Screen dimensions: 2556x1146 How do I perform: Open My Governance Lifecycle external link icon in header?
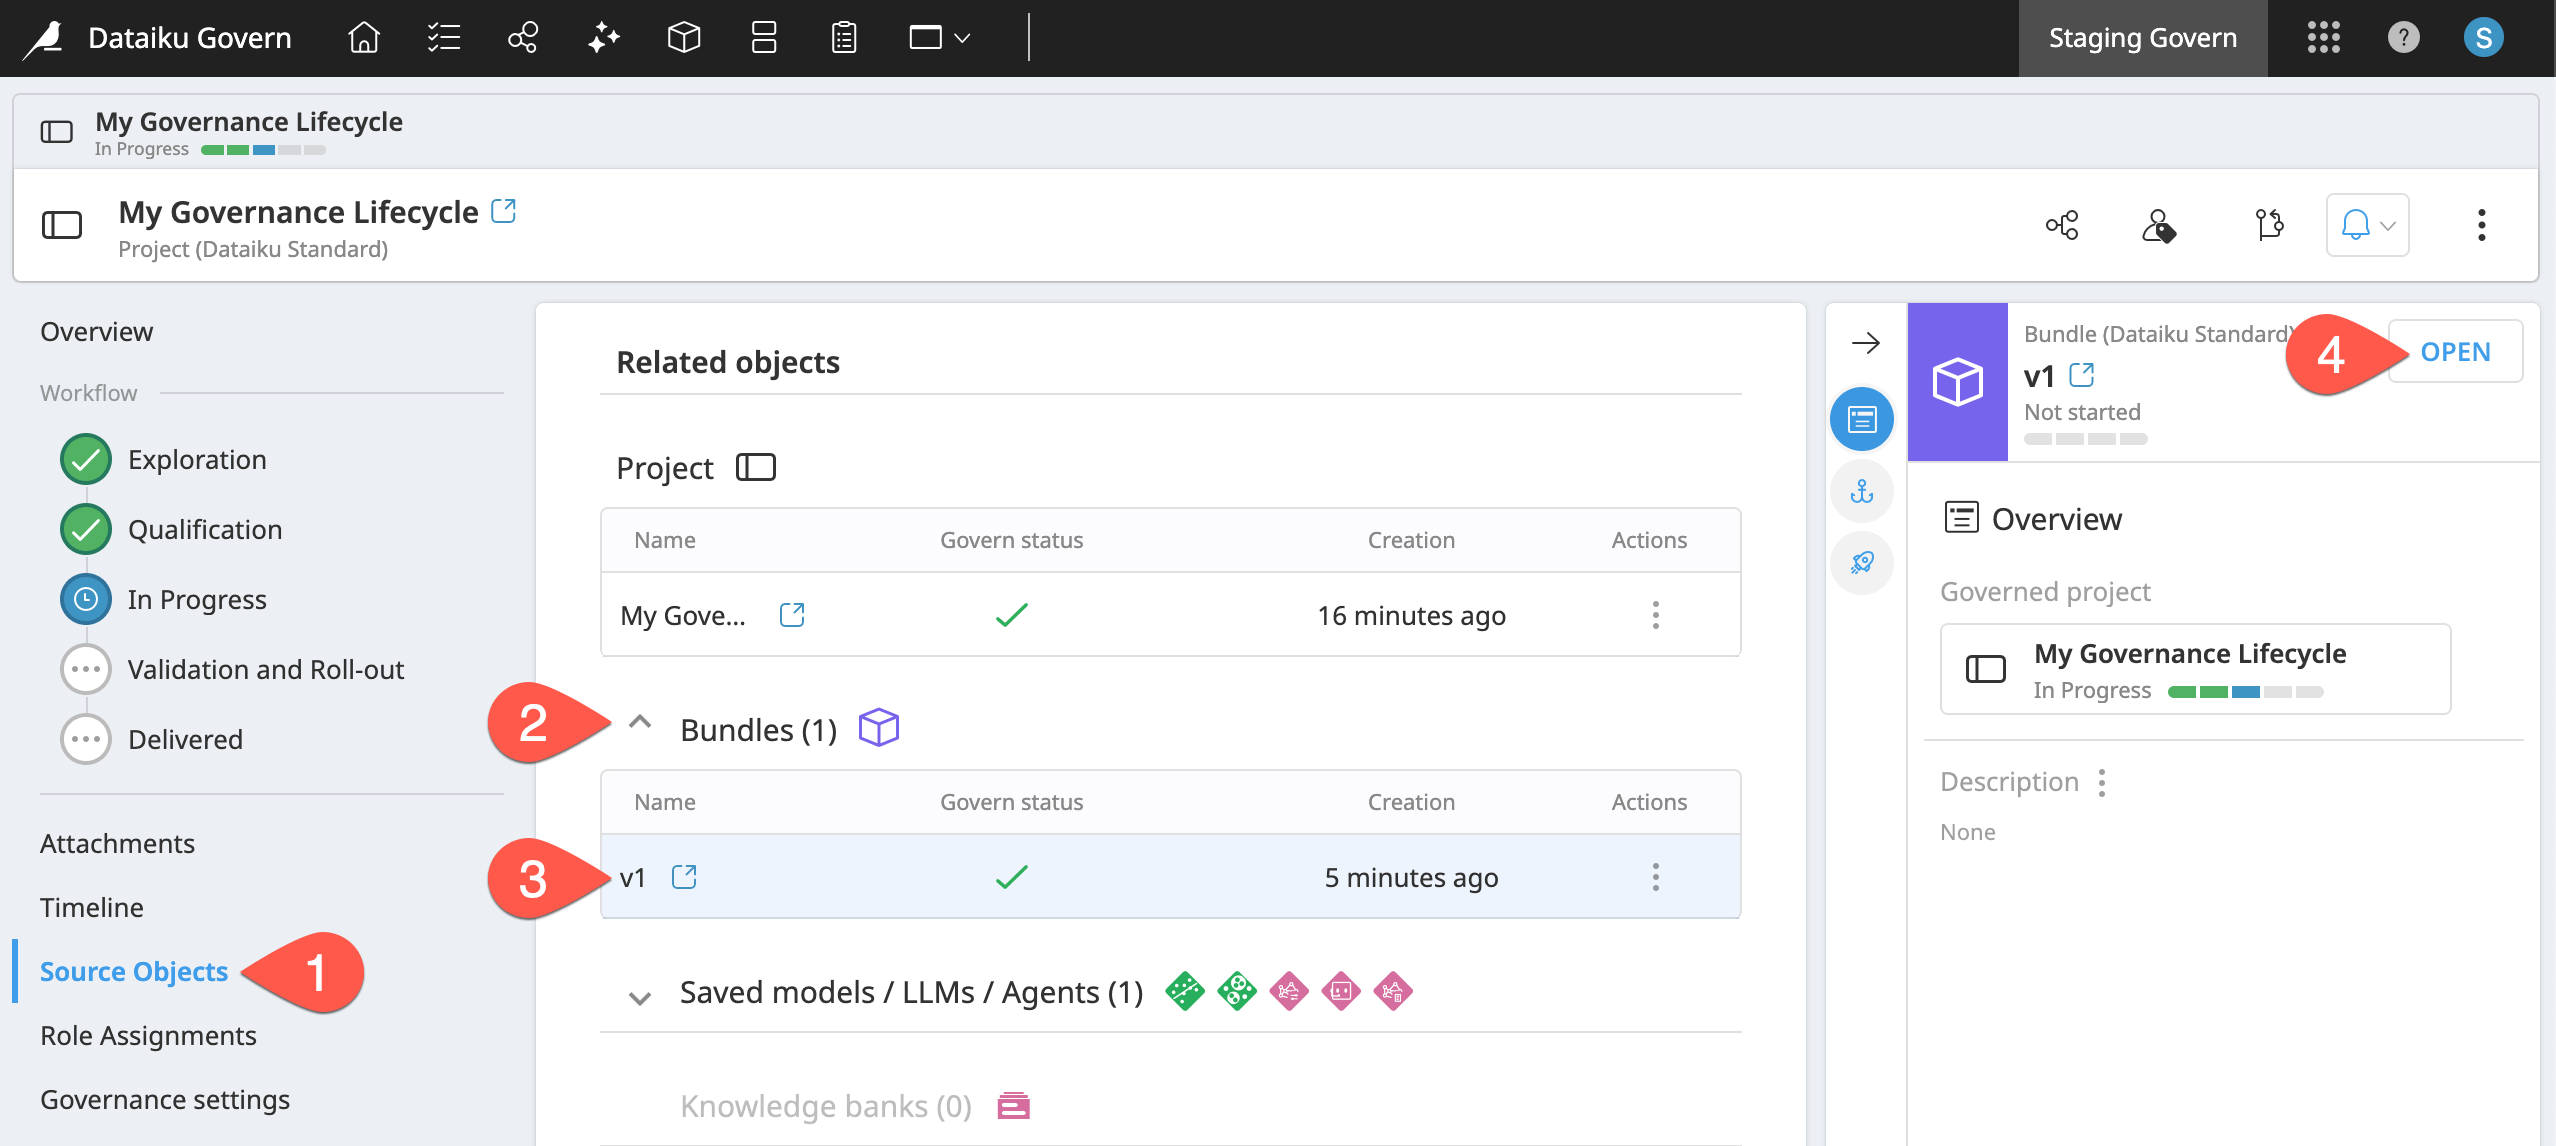pos(504,211)
